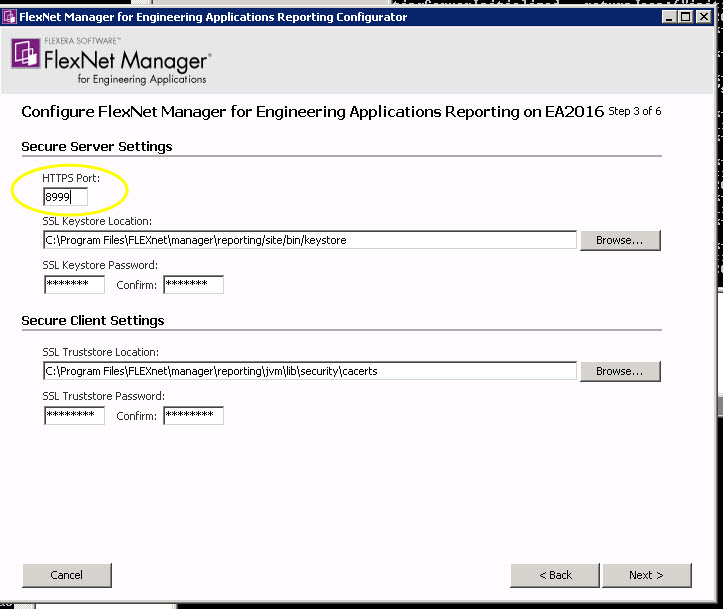Click the 'Secure Server Settings' heading

click(97, 147)
